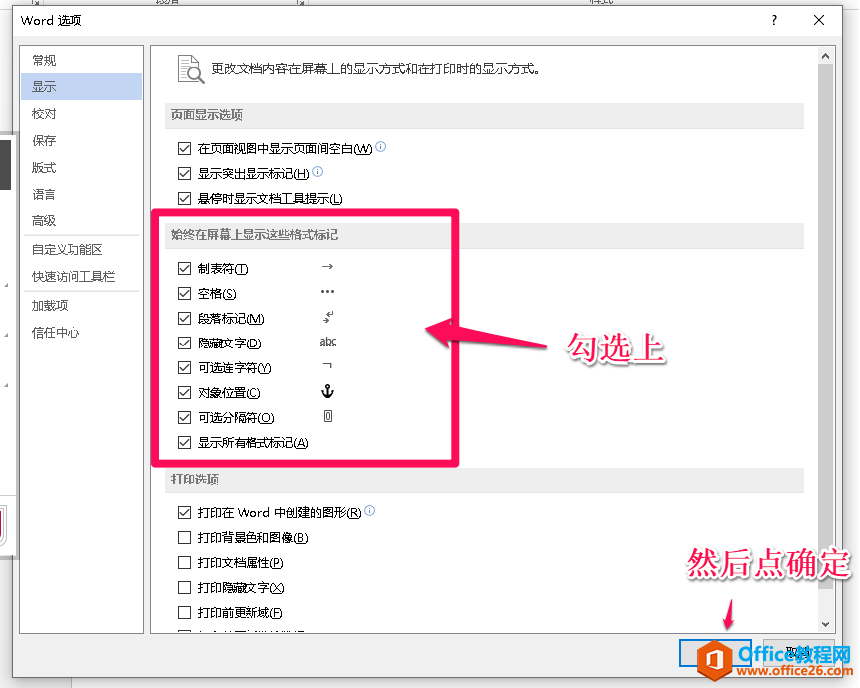Open the 版式 options category
Viewport: 860px width, 688px height.
81,167
